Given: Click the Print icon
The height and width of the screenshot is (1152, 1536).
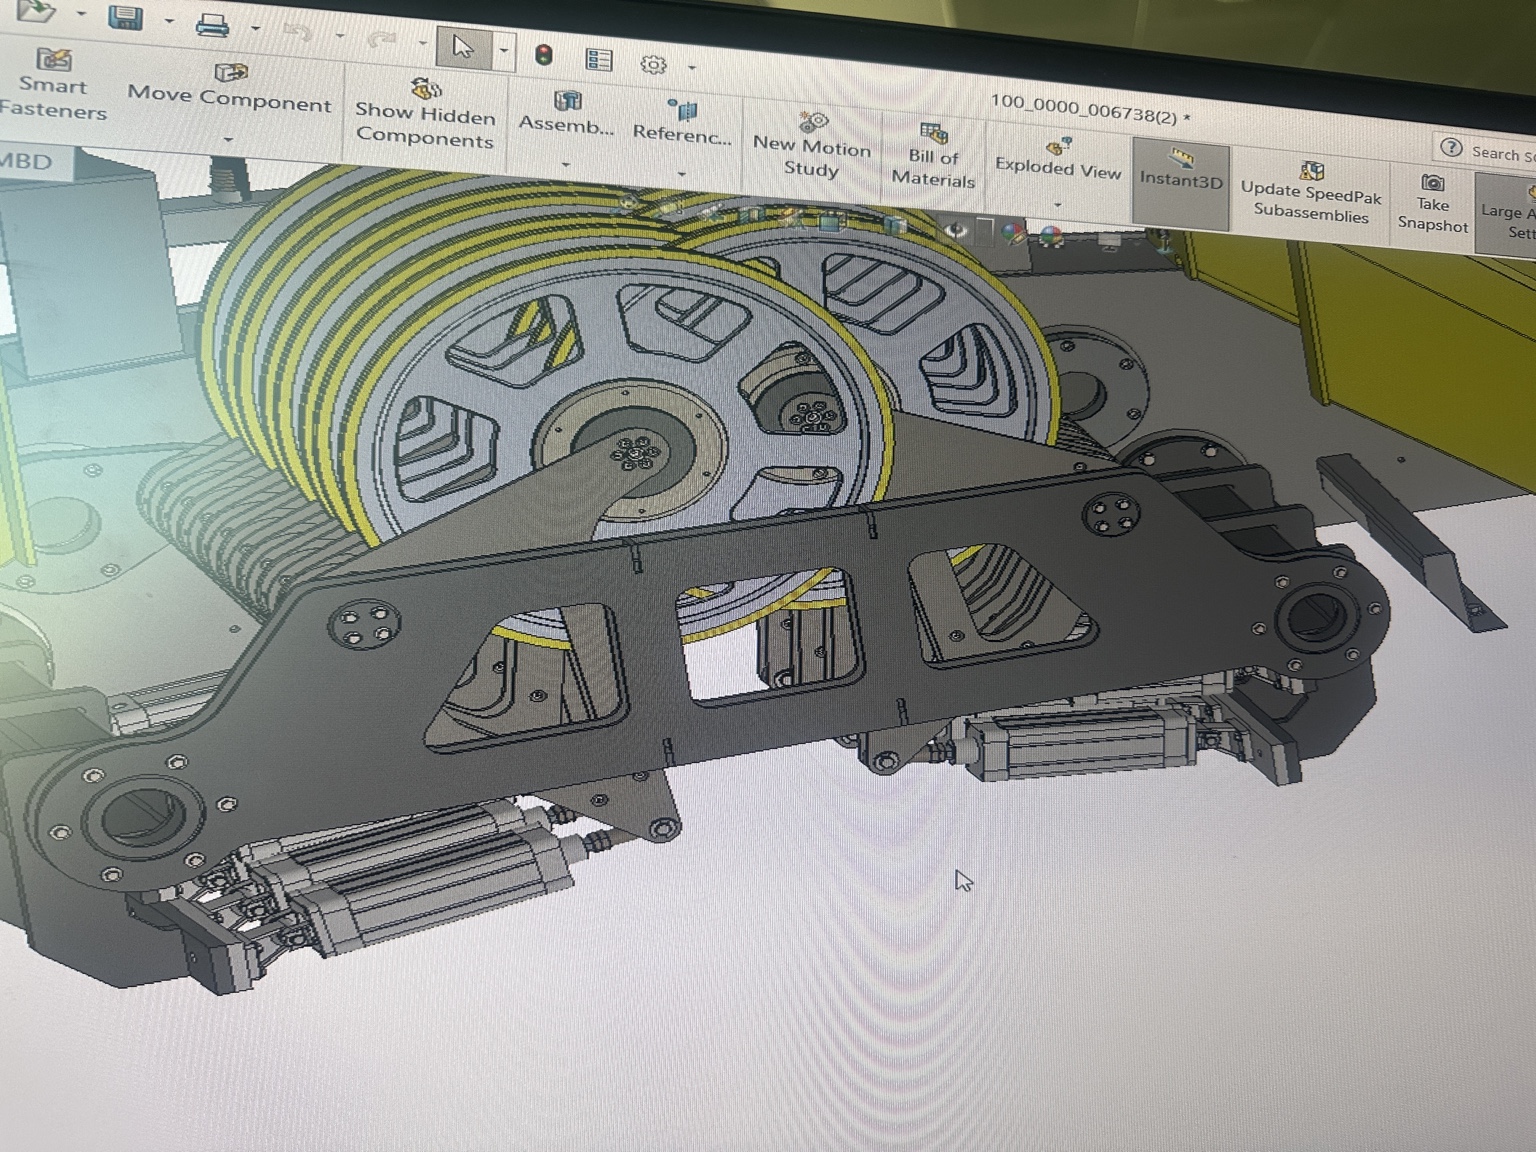Looking at the screenshot, I should [213, 23].
